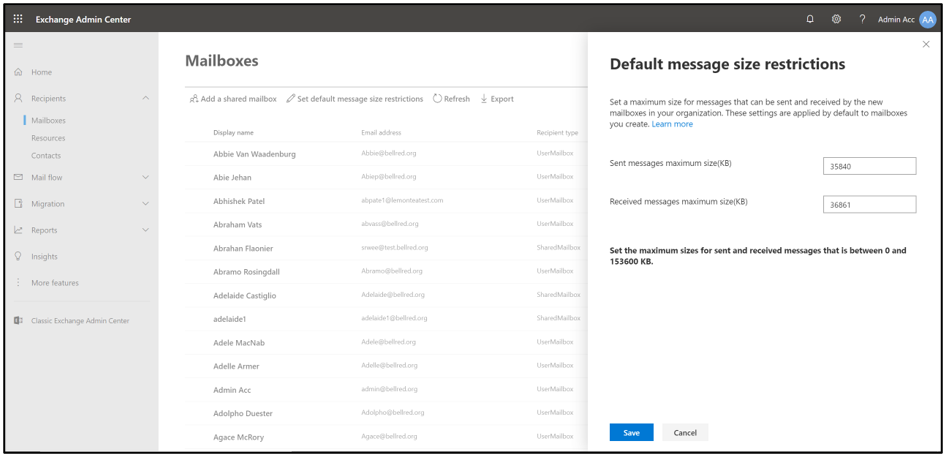Click the Migration icon in sidebar
The width and height of the screenshot is (947, 460).
point(18,203)
